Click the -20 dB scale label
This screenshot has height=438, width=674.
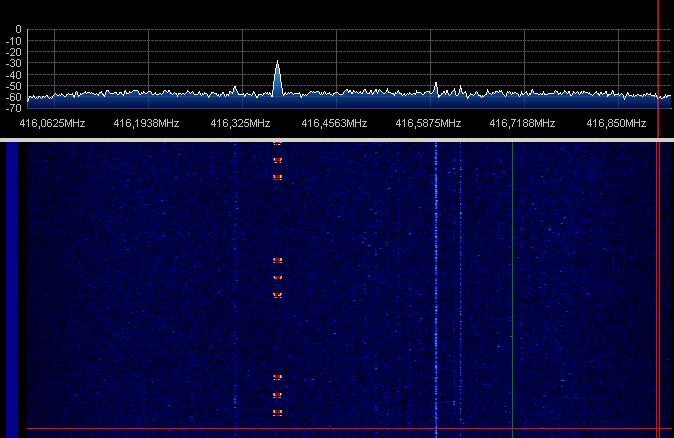(14, 52)
